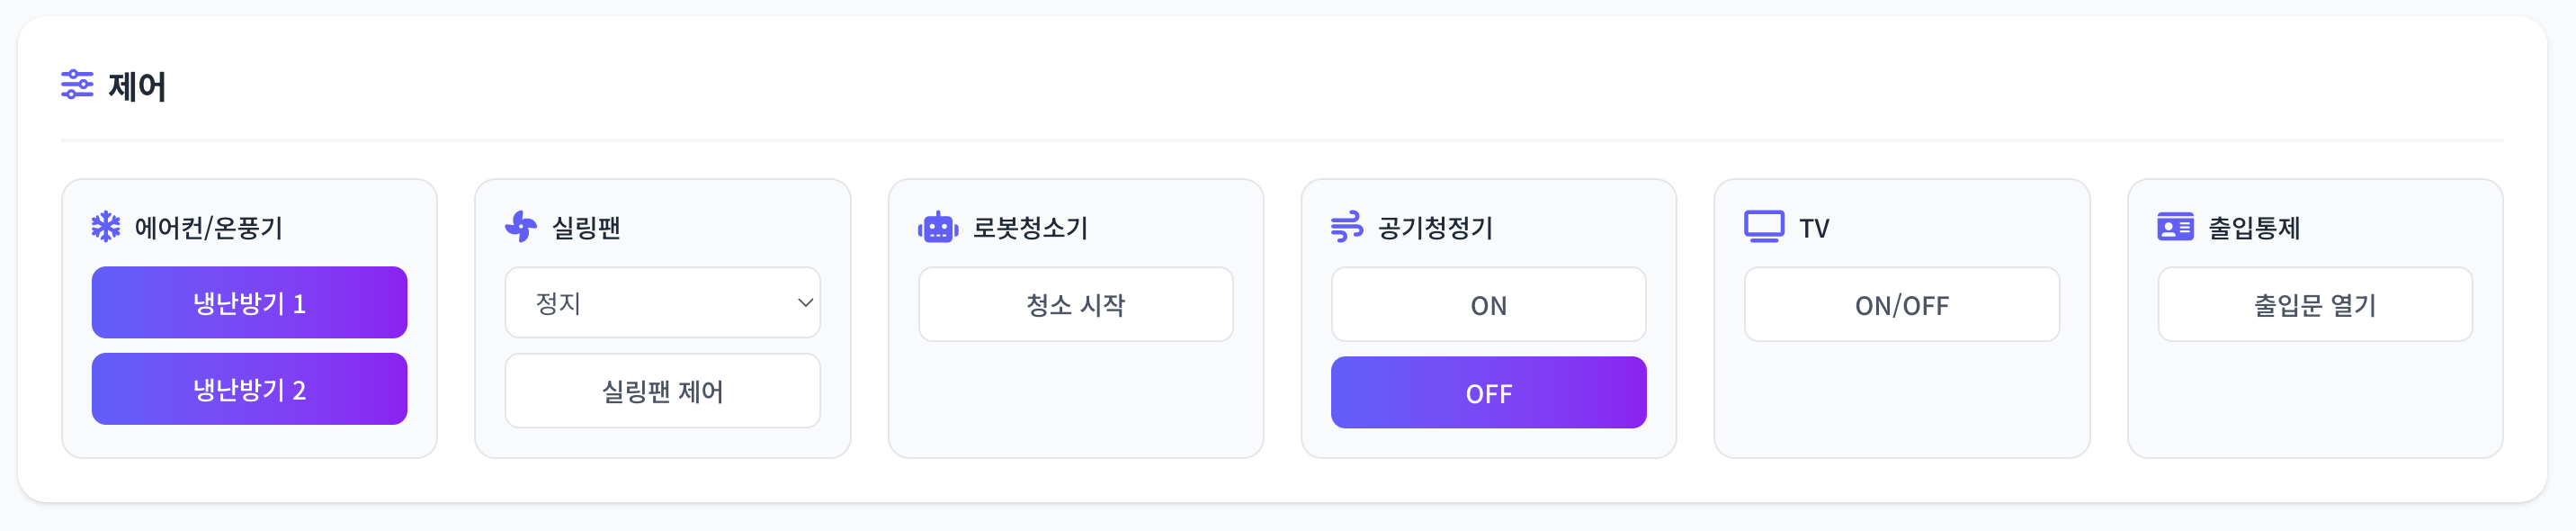Start cleaning with the 청소 시작 button
The width and height of the screenshot is (2576, 531).
point(1075,305)
